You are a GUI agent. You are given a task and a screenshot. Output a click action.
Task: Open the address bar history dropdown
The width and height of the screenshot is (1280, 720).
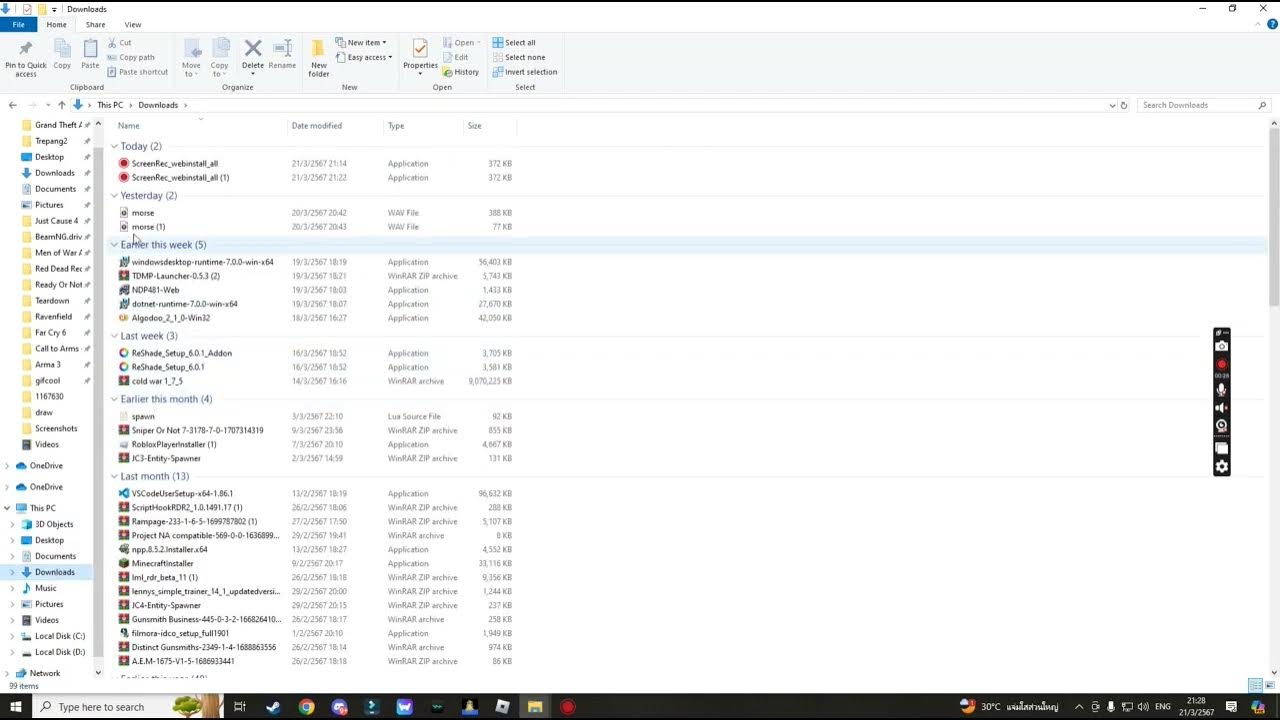(1112, 105)
